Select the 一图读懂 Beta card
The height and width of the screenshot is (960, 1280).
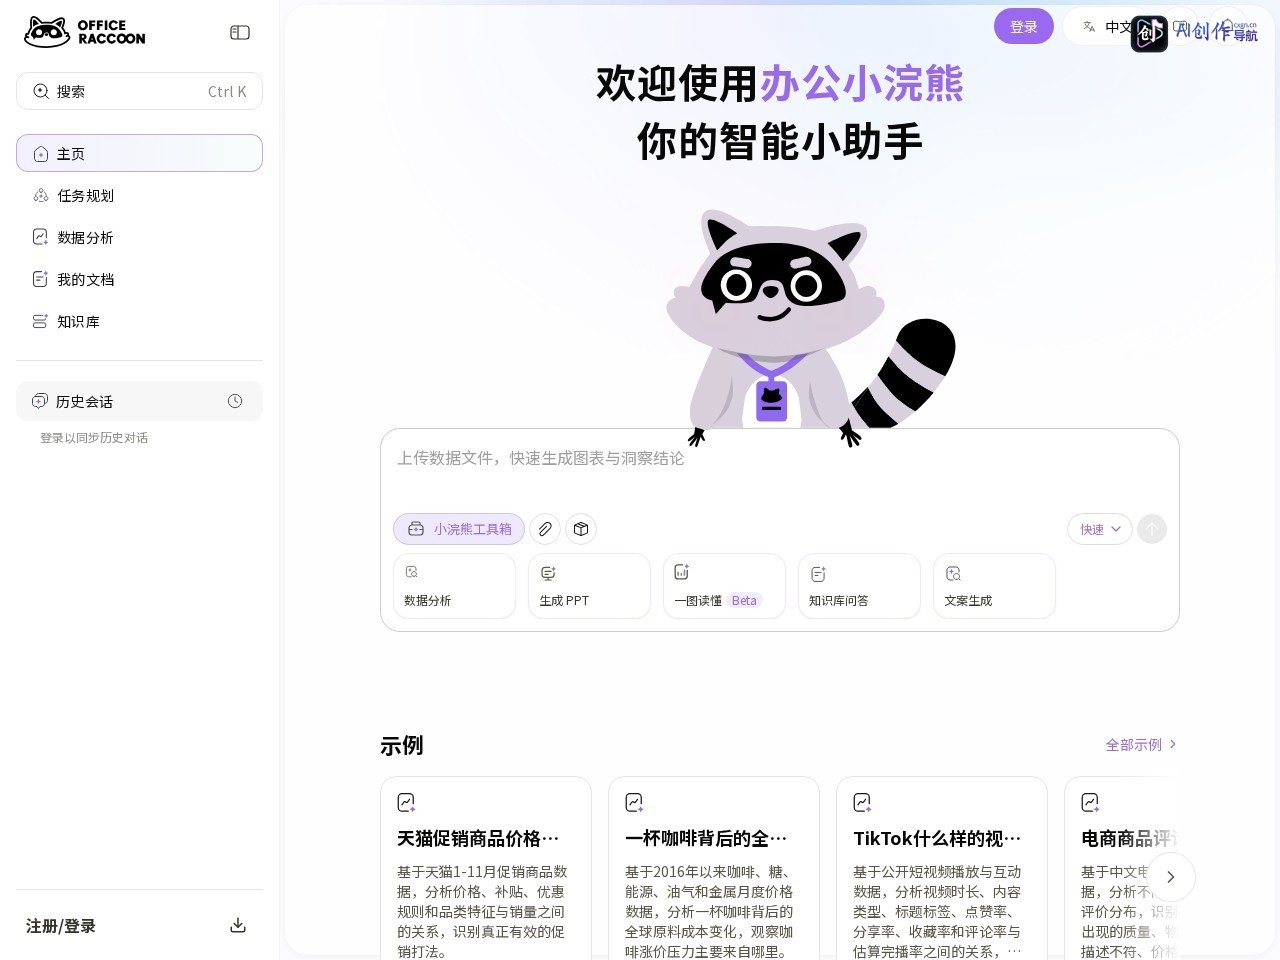725,586
